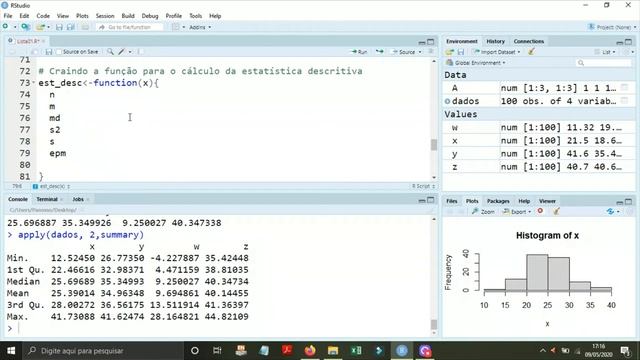Viewport: 640px width, 360px height.
Task: Click the Create Project icon in main toolbar
Action: [25, 27]
